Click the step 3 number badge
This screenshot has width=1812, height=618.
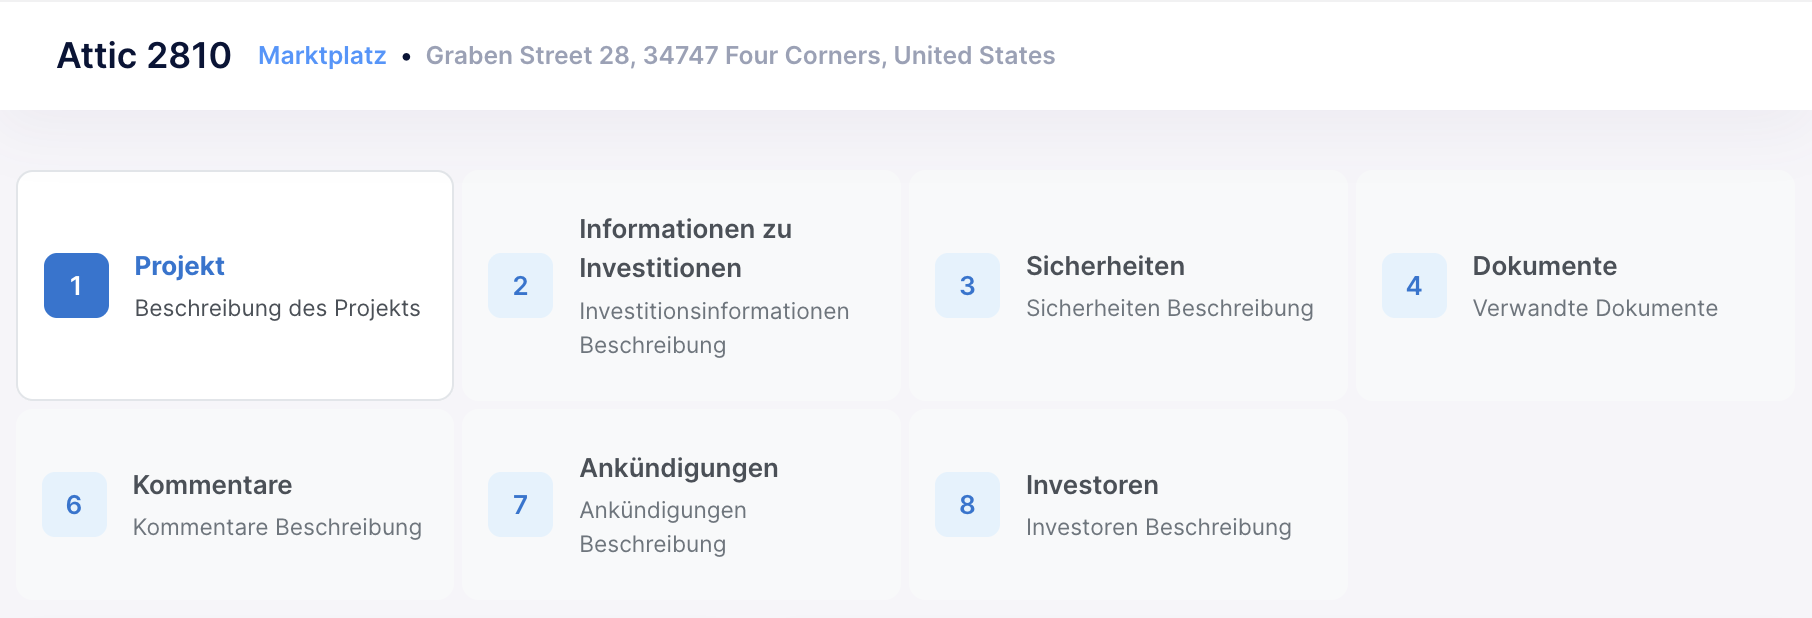tap(967, 285)
